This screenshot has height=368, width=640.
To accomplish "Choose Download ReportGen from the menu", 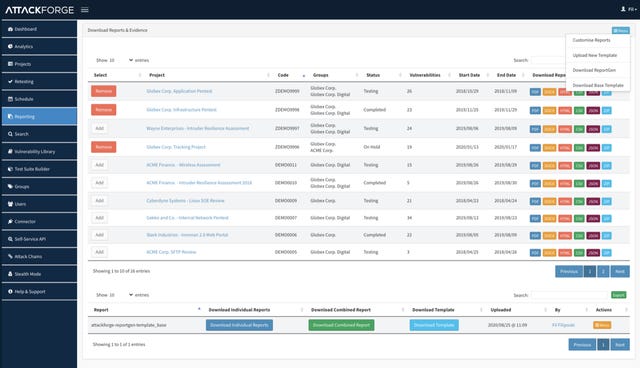I will click(594, 70).
